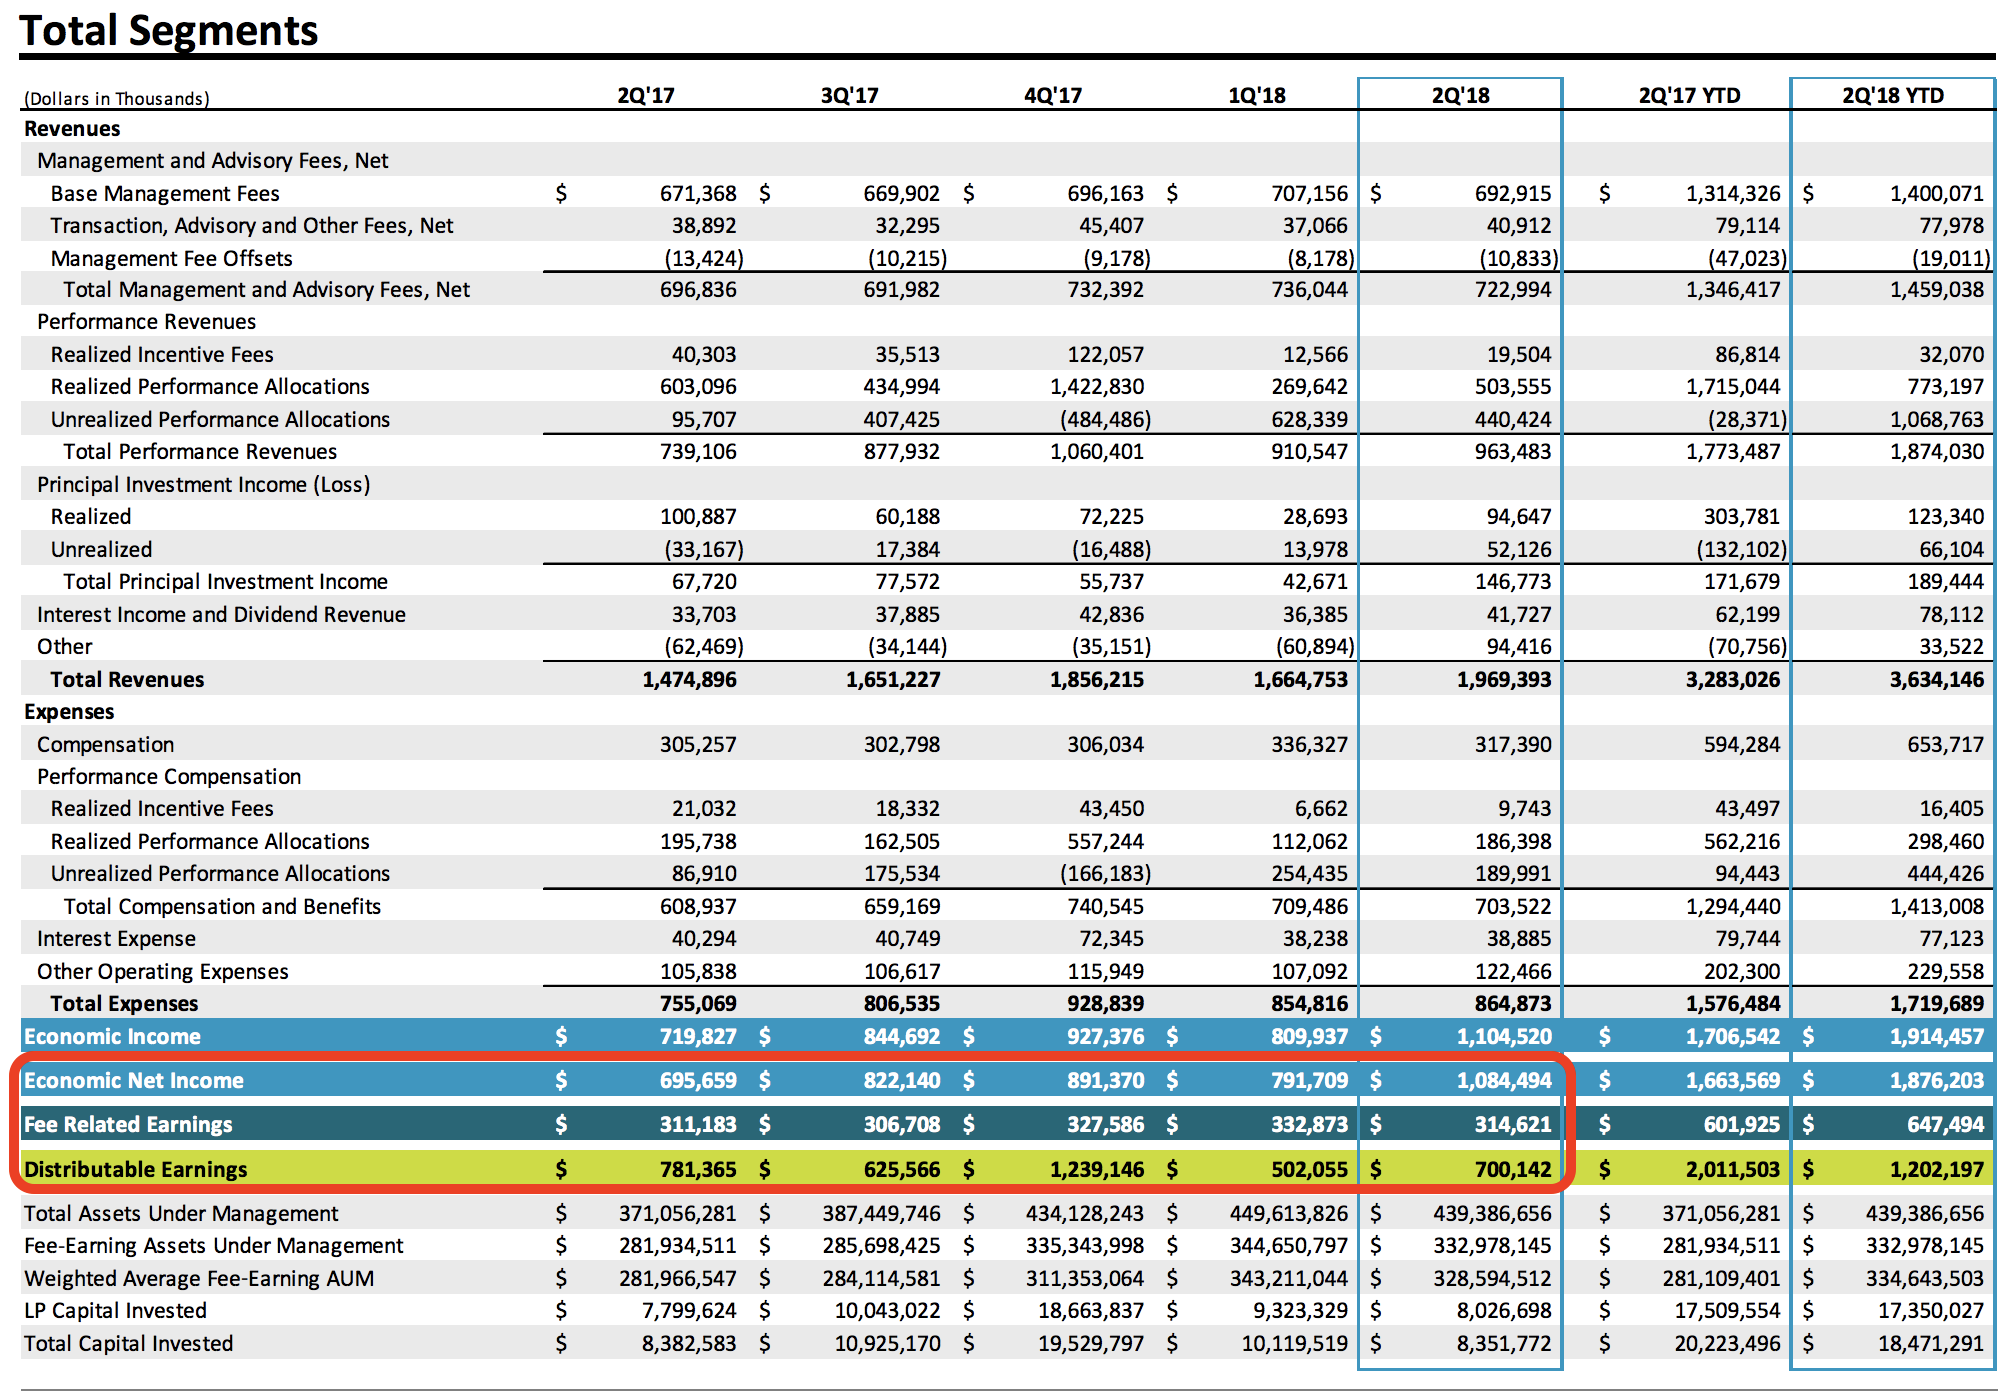Click the 'Base Management Fees' row label
The height and width of the screenshot is (1394, 2014).
click(x=165, y=194)
